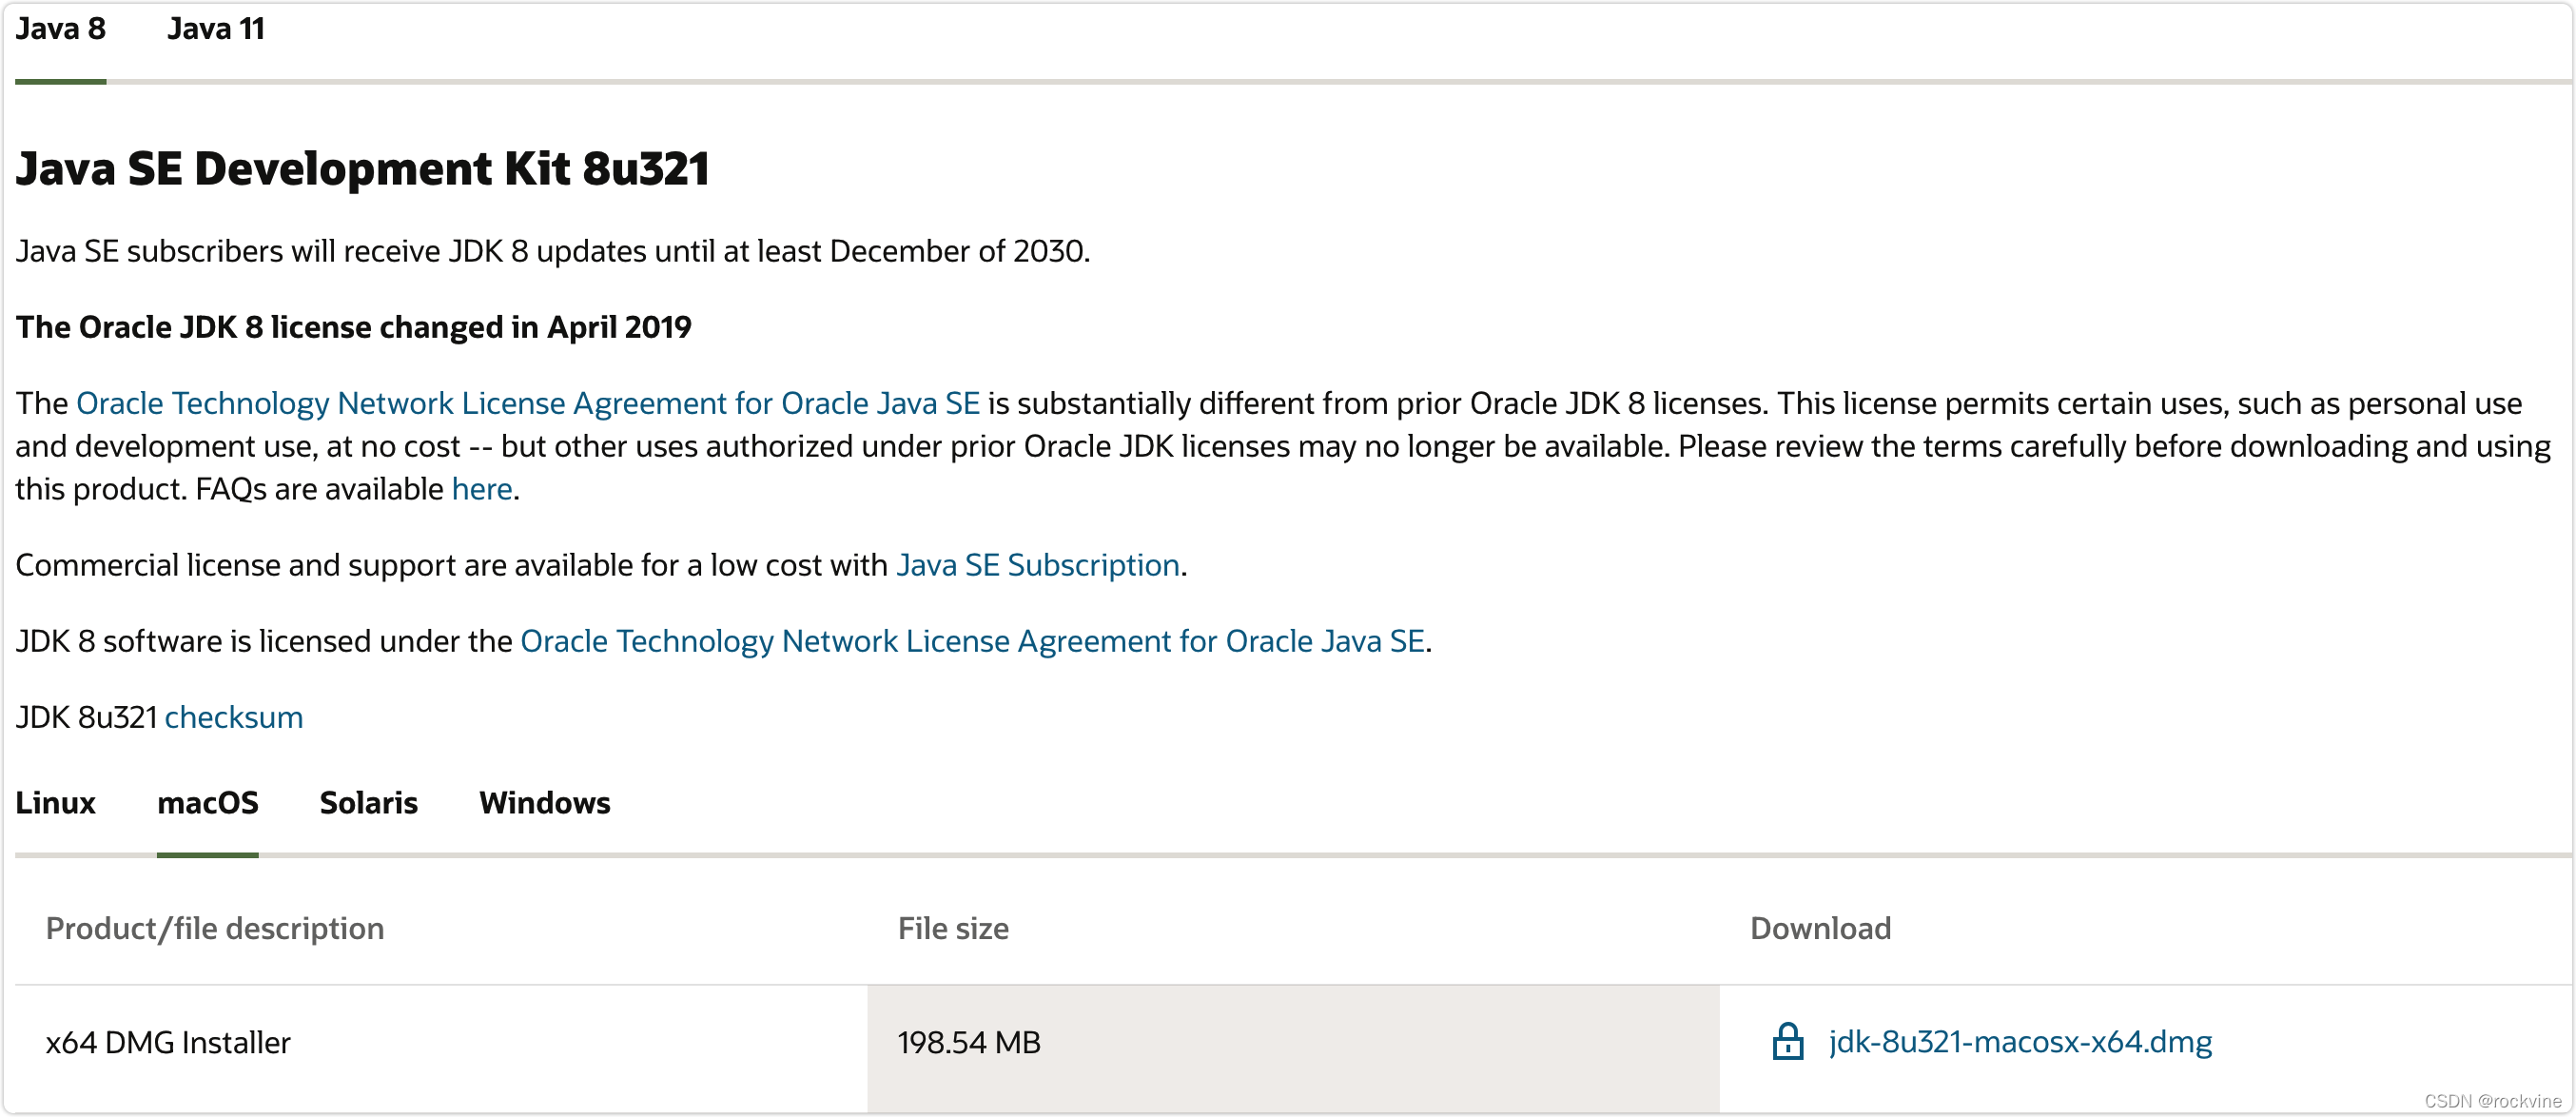Open the license agreement link after 'licensed under the'
The height and width of the screenshot is (1117, 2576).
(x=972, y=641)
